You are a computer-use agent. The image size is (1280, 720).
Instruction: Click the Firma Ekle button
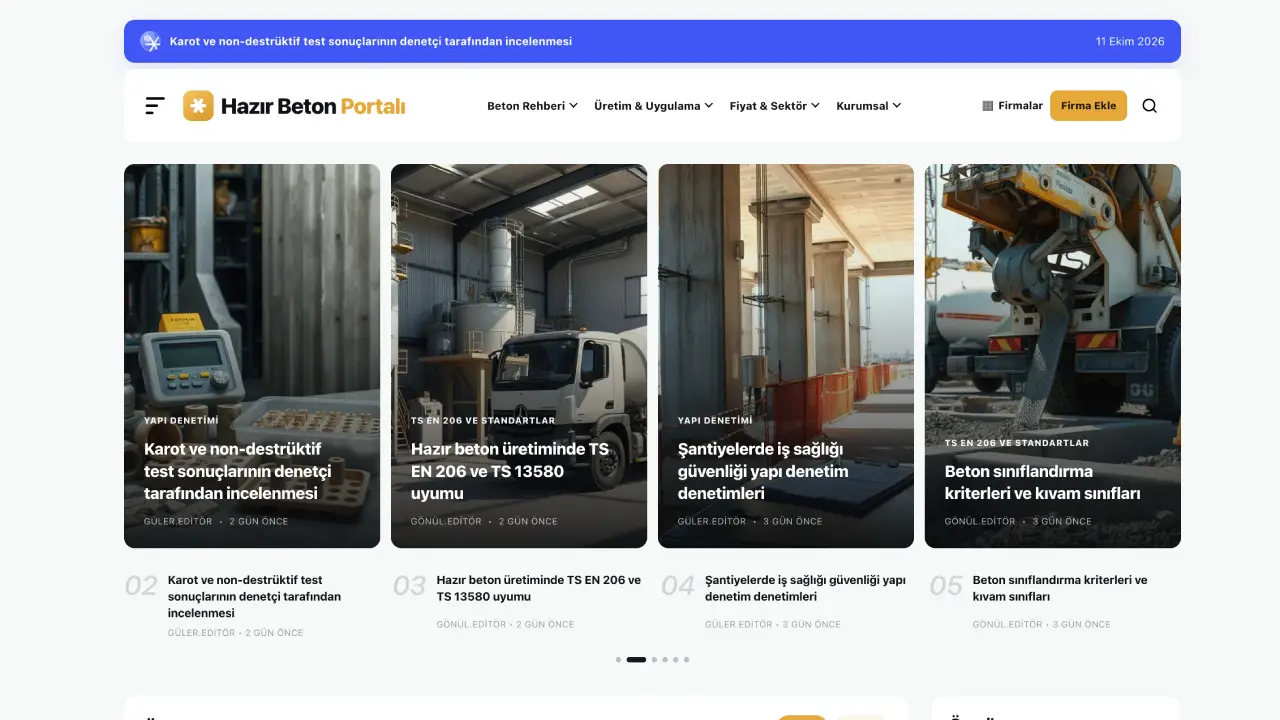[1088, 106]
